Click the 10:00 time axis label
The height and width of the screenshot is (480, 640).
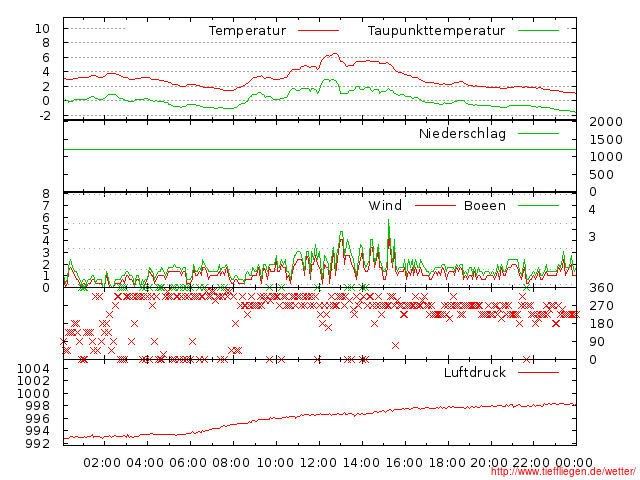pyautogui.click(x=275, y=463)
